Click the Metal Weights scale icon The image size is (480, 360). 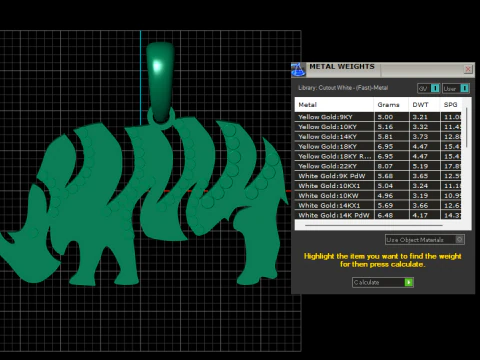pos(298,69)
